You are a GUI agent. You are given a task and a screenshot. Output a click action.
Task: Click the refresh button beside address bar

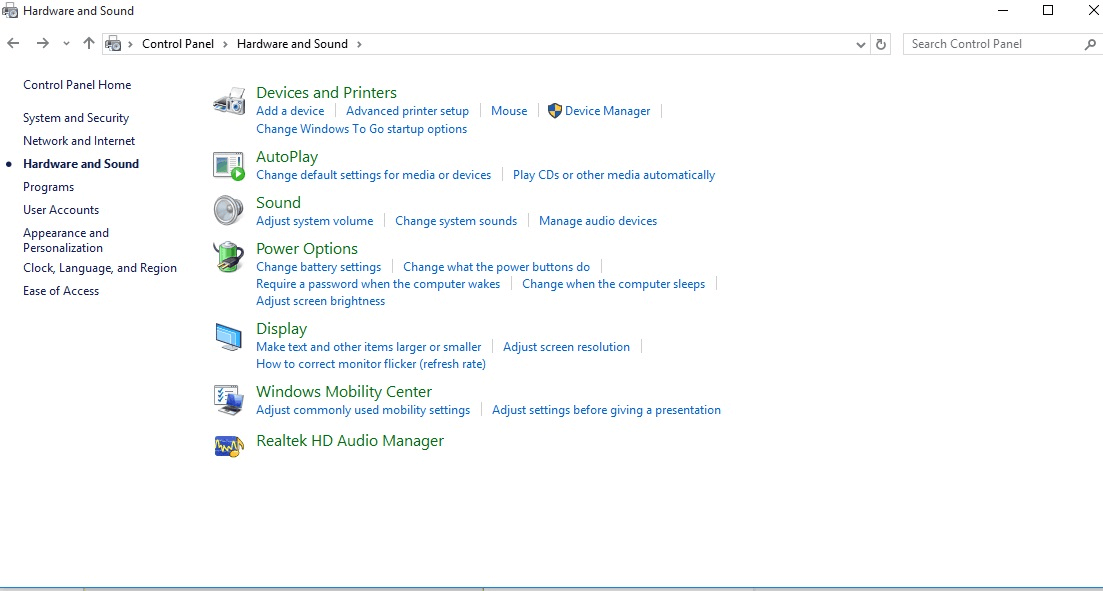point(881,44)
